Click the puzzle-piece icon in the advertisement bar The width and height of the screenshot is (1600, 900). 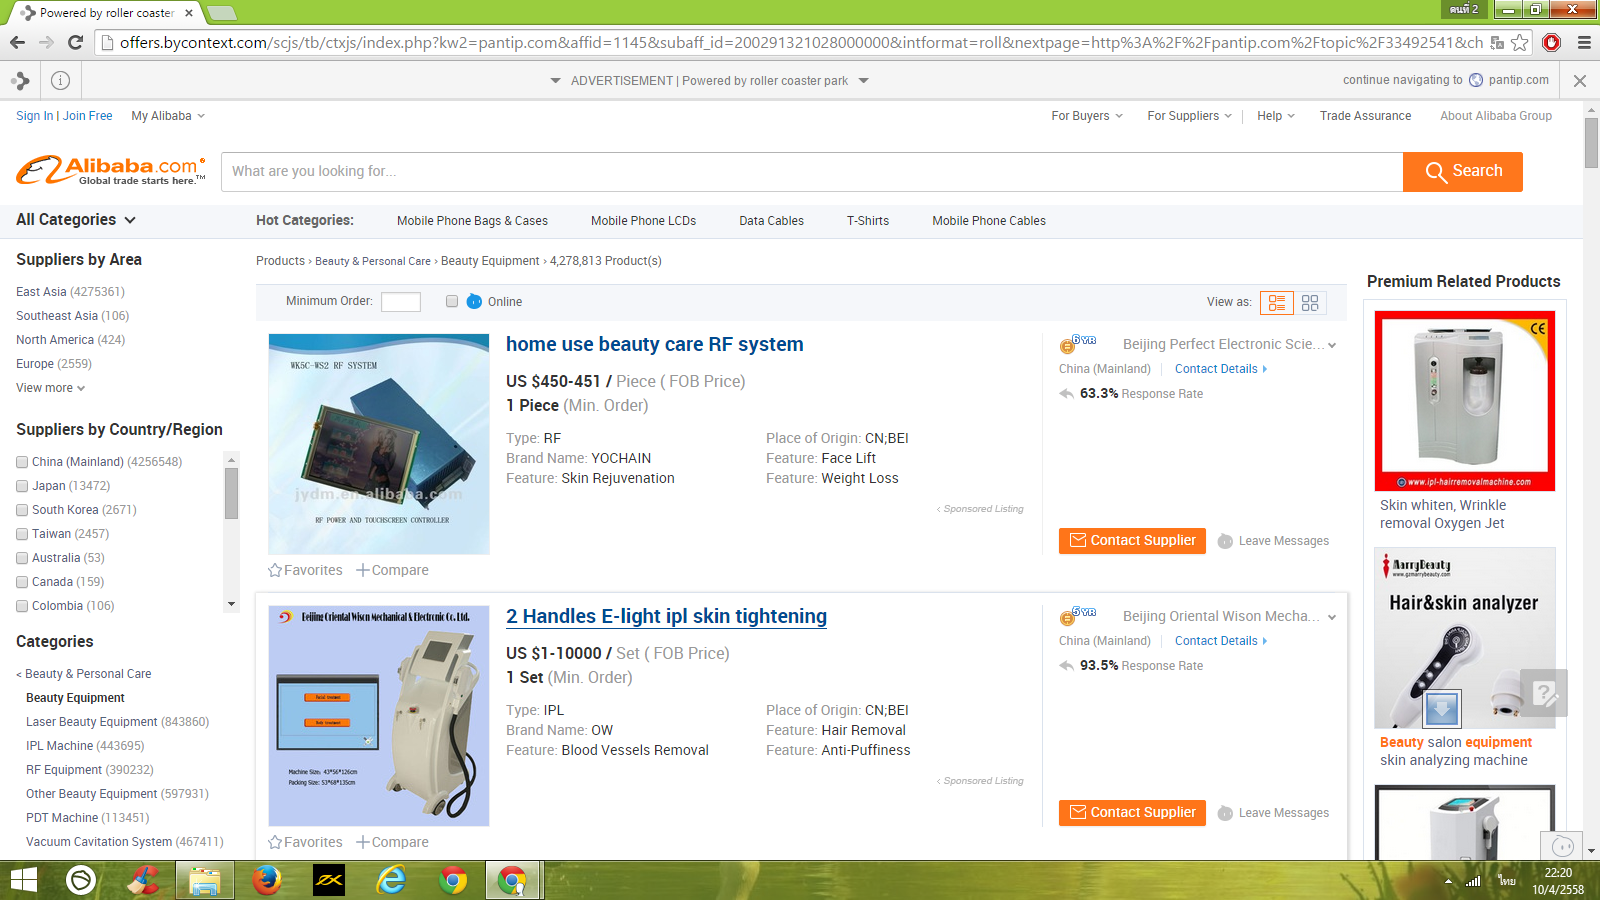20,80
